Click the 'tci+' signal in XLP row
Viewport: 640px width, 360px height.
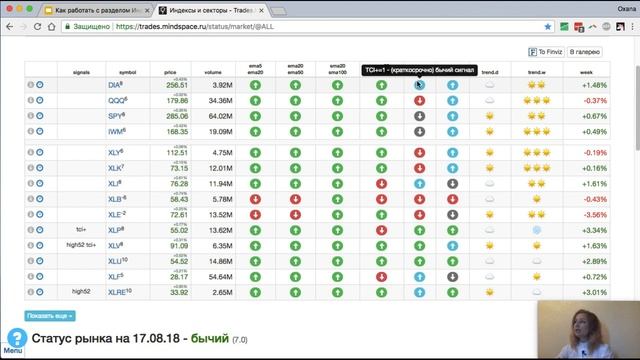point(81,229)
